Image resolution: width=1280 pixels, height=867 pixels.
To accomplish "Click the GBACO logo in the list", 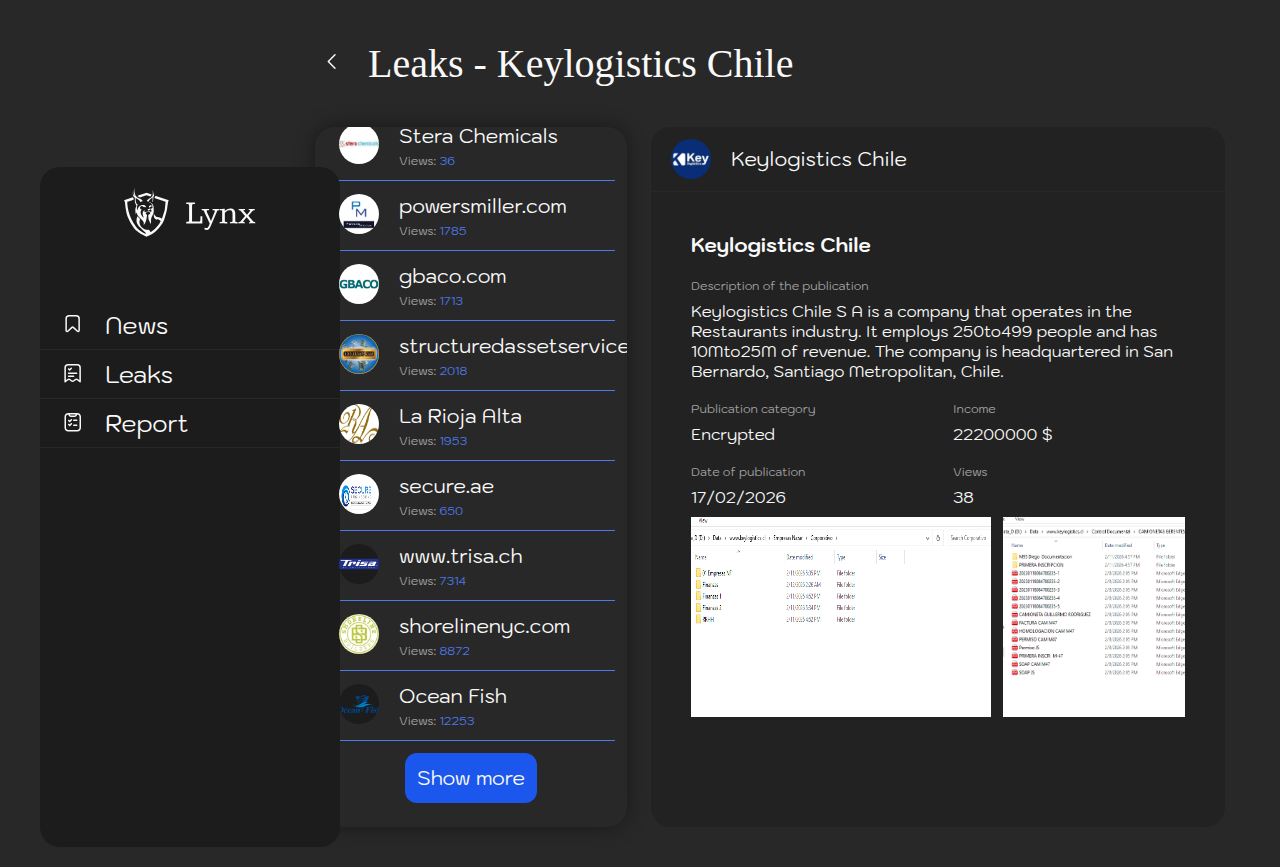I will click(359, 284).
